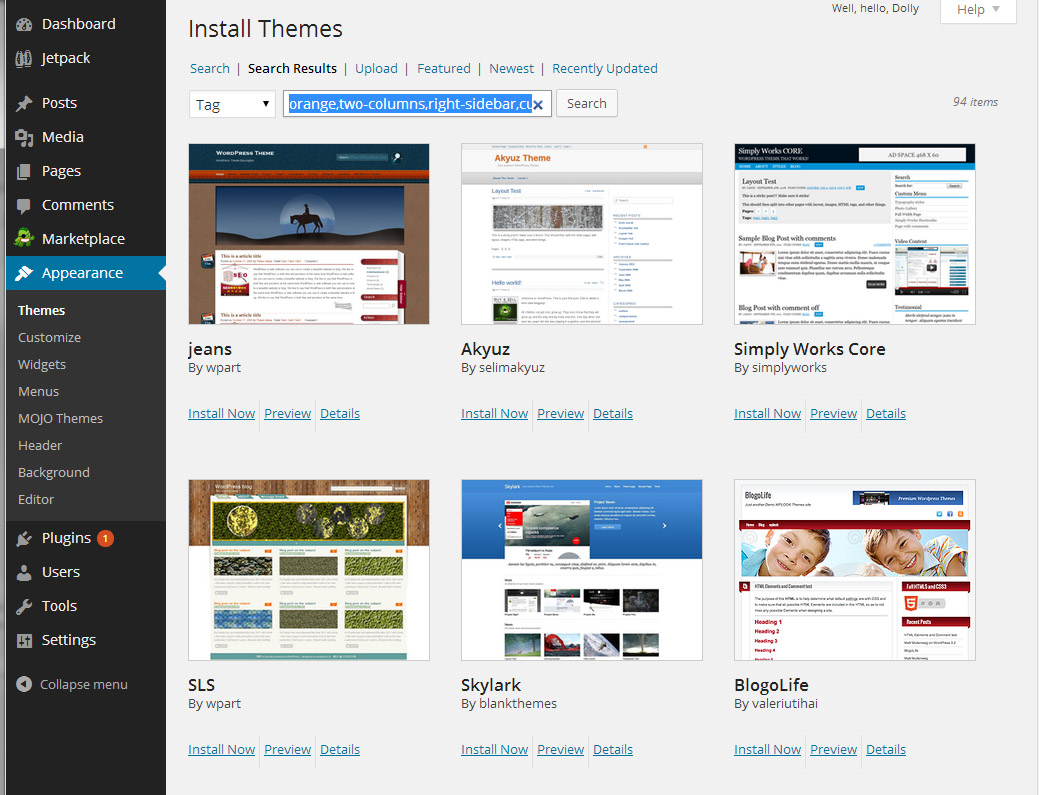This screenshot has width=1039, height=795.
Task: Go to Widgets under Appearance
Action: [42, 365]
